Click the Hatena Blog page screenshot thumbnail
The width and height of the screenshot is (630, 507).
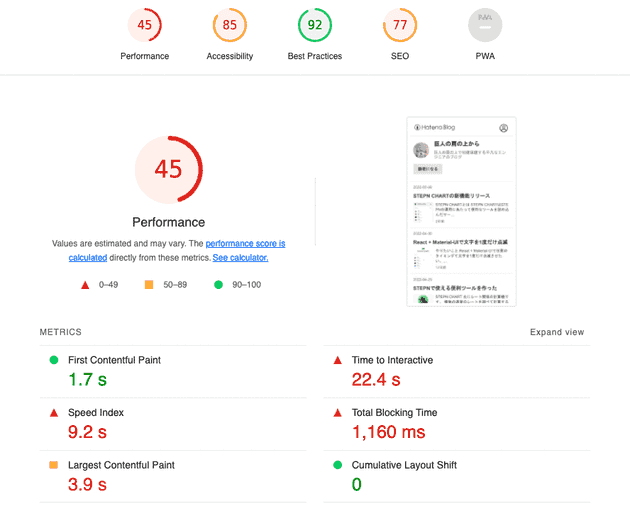click(x=461, y=211)
